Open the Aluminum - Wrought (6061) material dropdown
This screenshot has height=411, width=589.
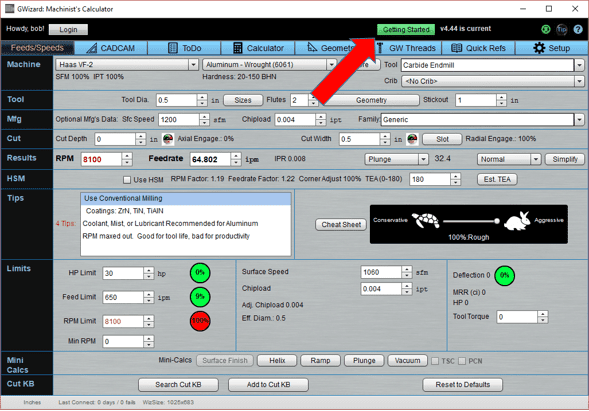(x=331, y=65)
